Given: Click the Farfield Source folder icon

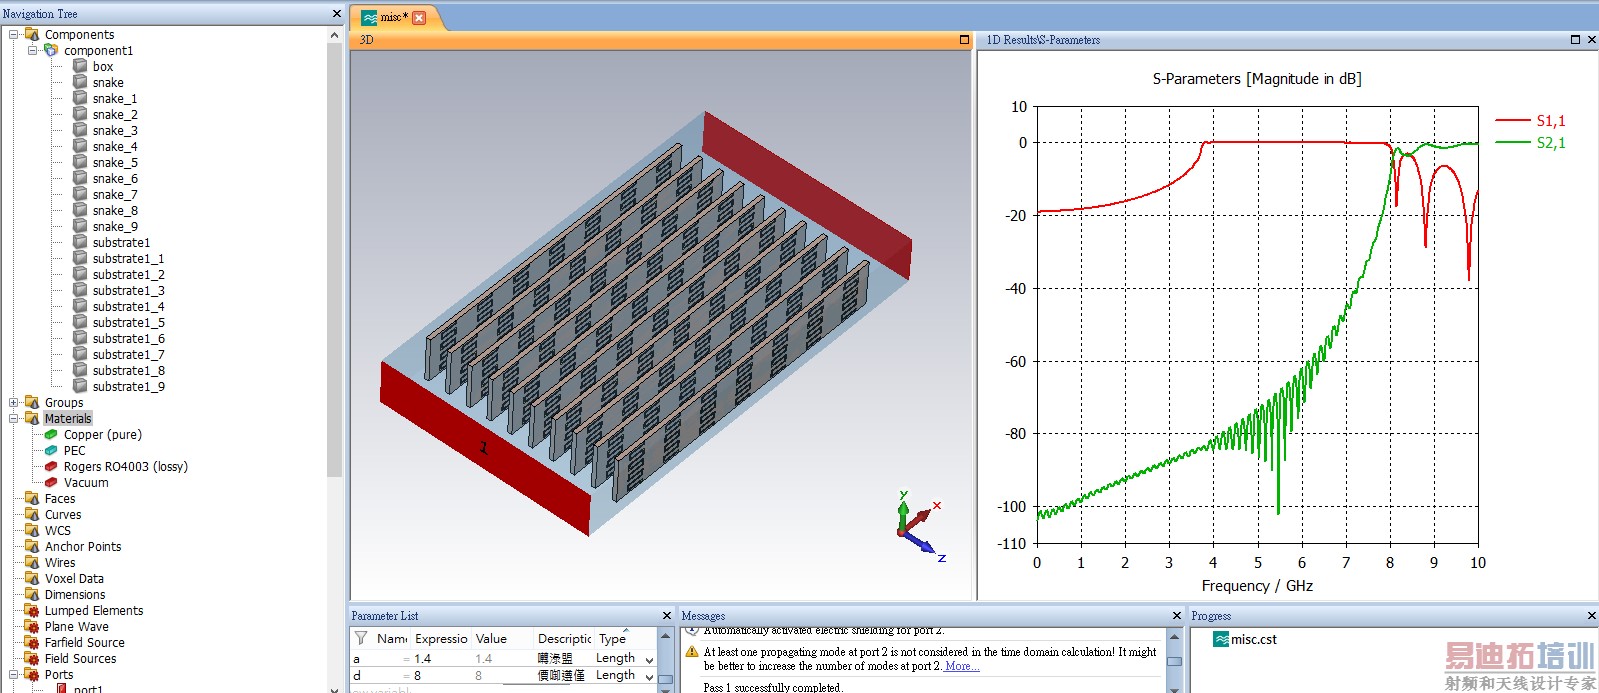Looking at the screenshot, I should 32,642.
